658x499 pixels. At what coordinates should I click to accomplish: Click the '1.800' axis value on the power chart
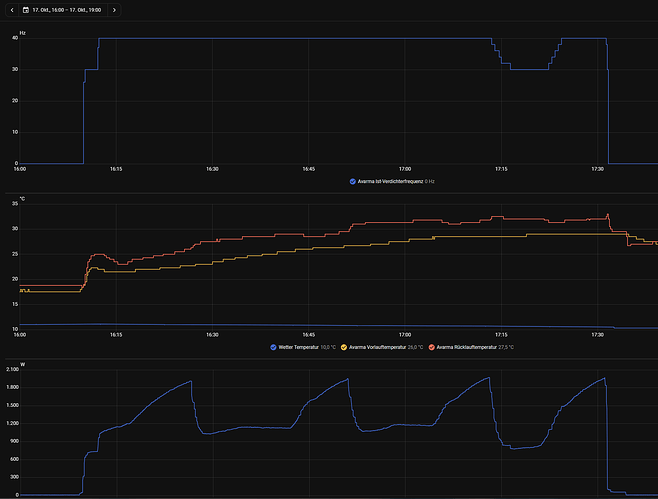[x=13, y=387]
